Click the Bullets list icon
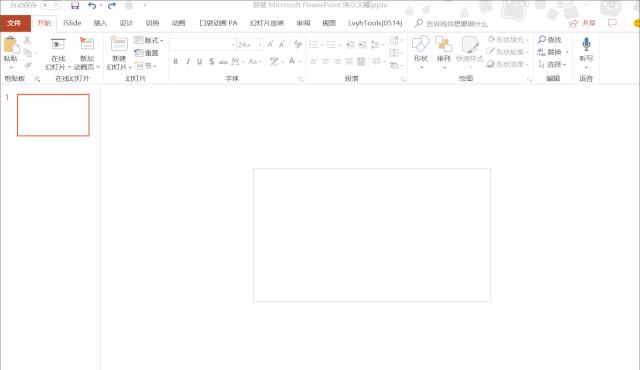This screenshot has height=370, width=640. tap(313, 44)
